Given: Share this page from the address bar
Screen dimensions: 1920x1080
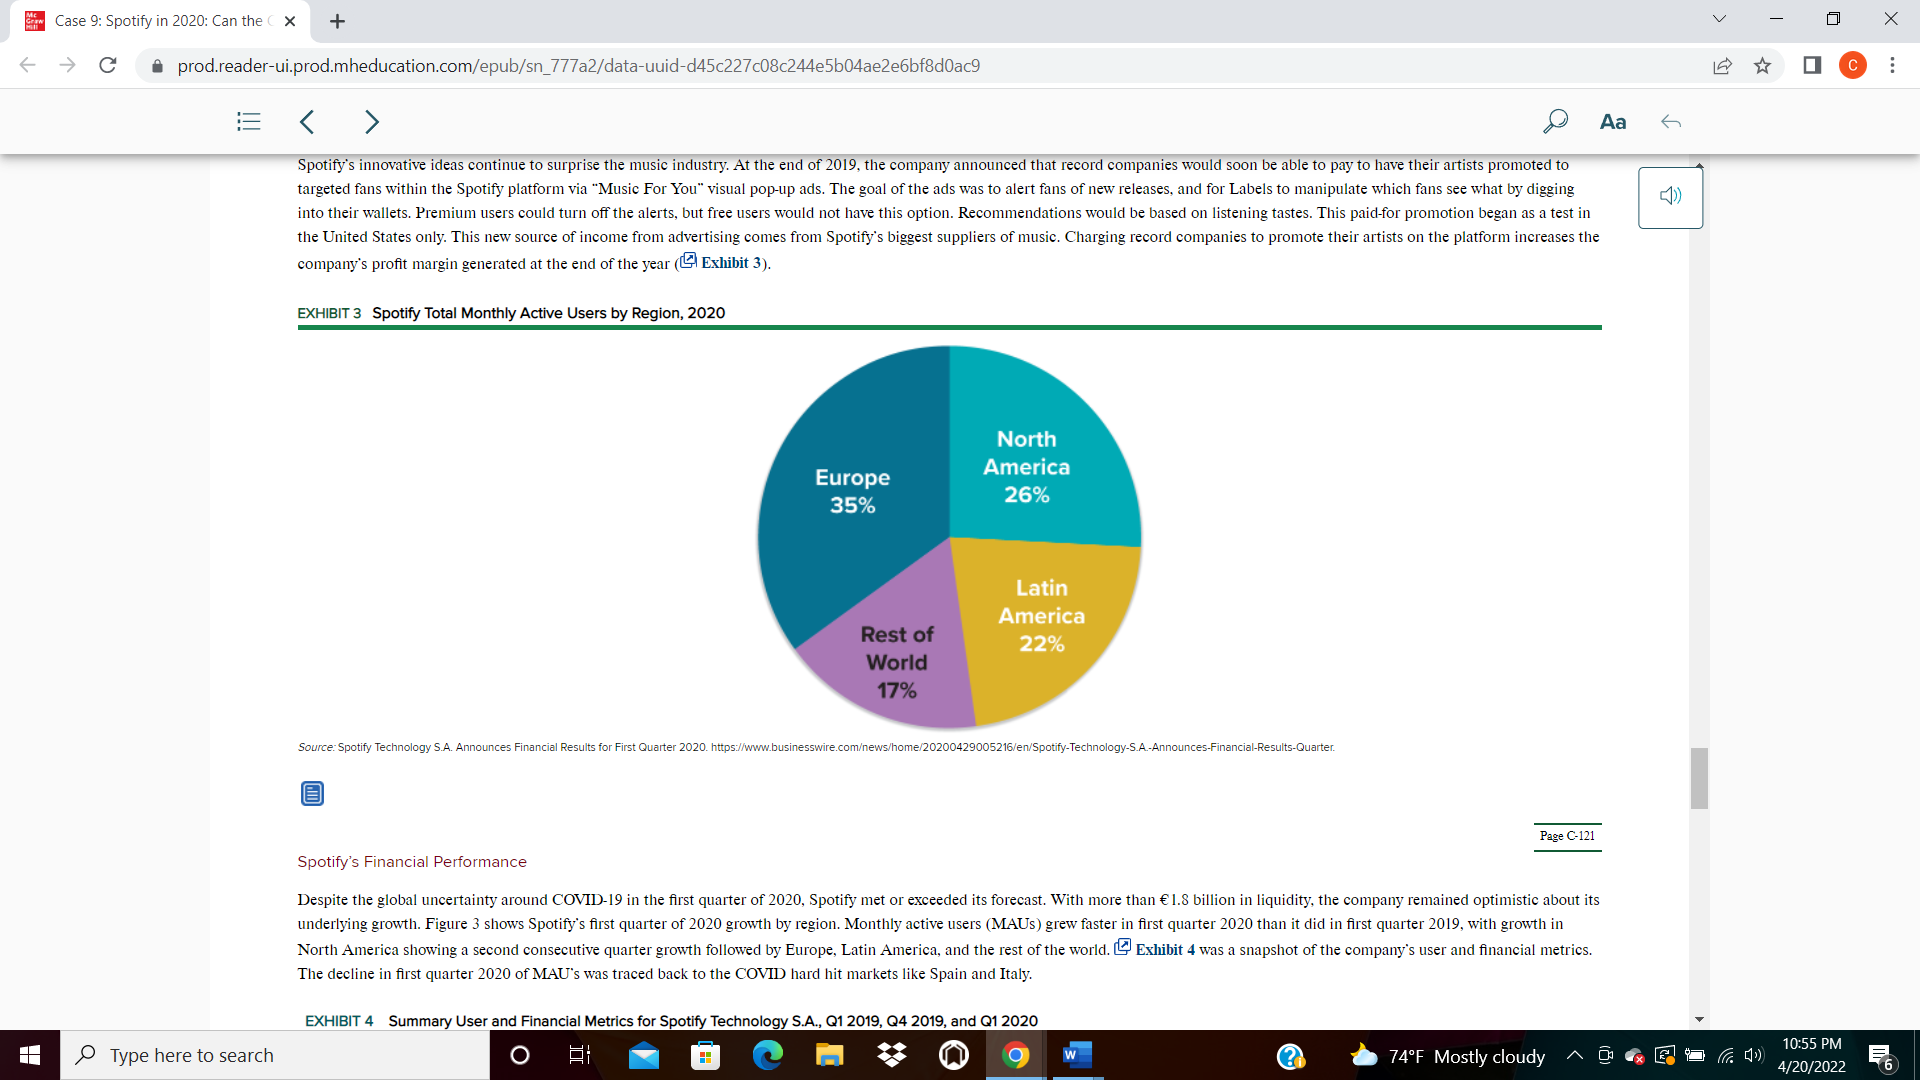Looking at the screenshot, I should pos(1722,66).
